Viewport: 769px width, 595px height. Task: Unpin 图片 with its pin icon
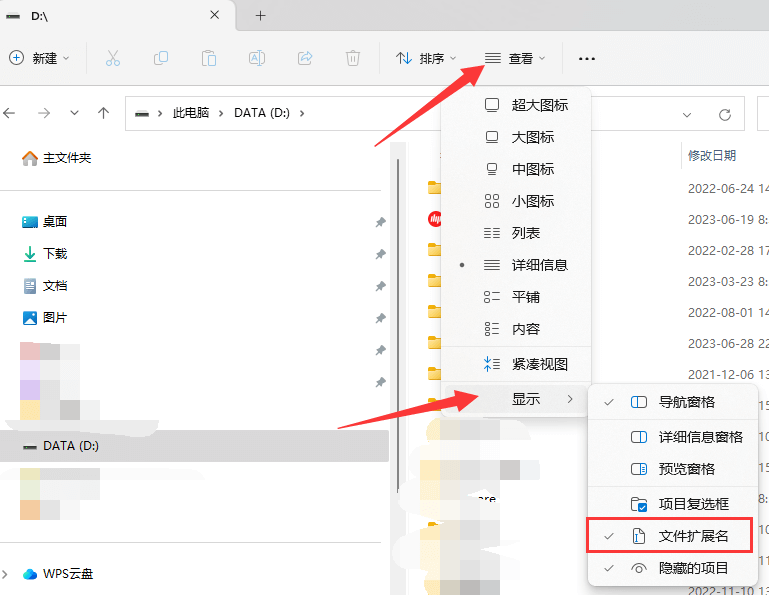[x=381, y=318]
